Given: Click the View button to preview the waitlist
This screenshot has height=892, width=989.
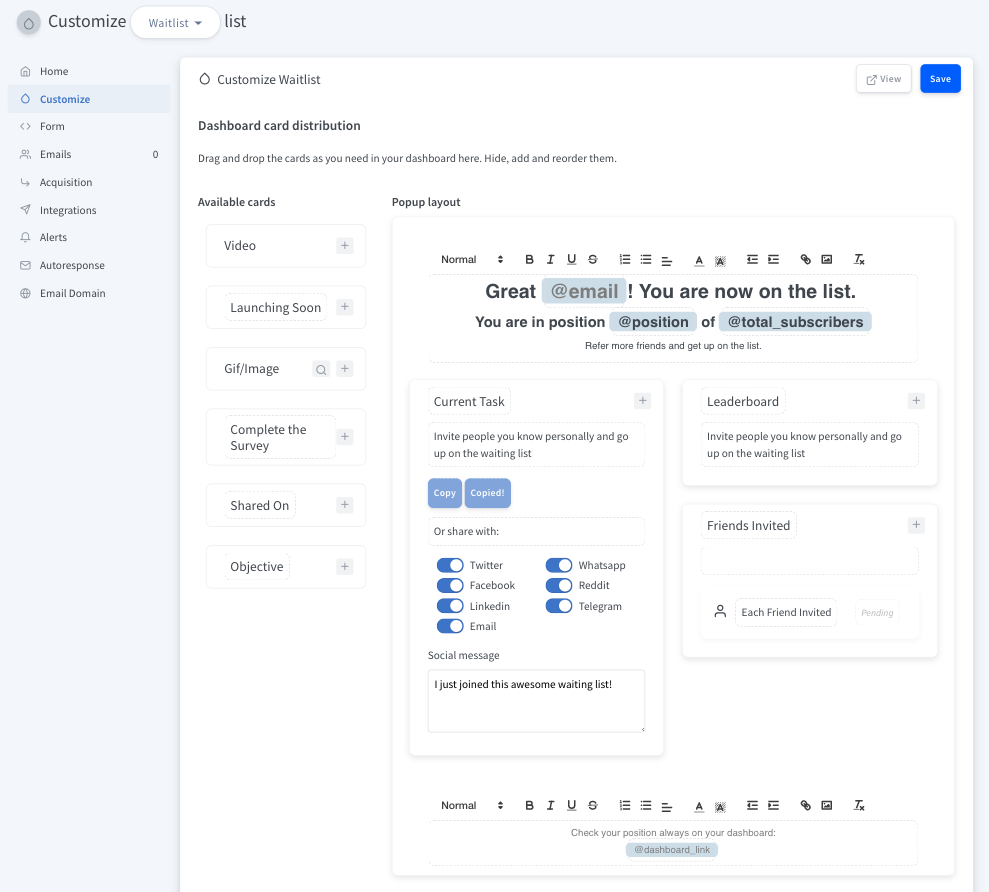Looking at the screenshot, I should 883,78.
